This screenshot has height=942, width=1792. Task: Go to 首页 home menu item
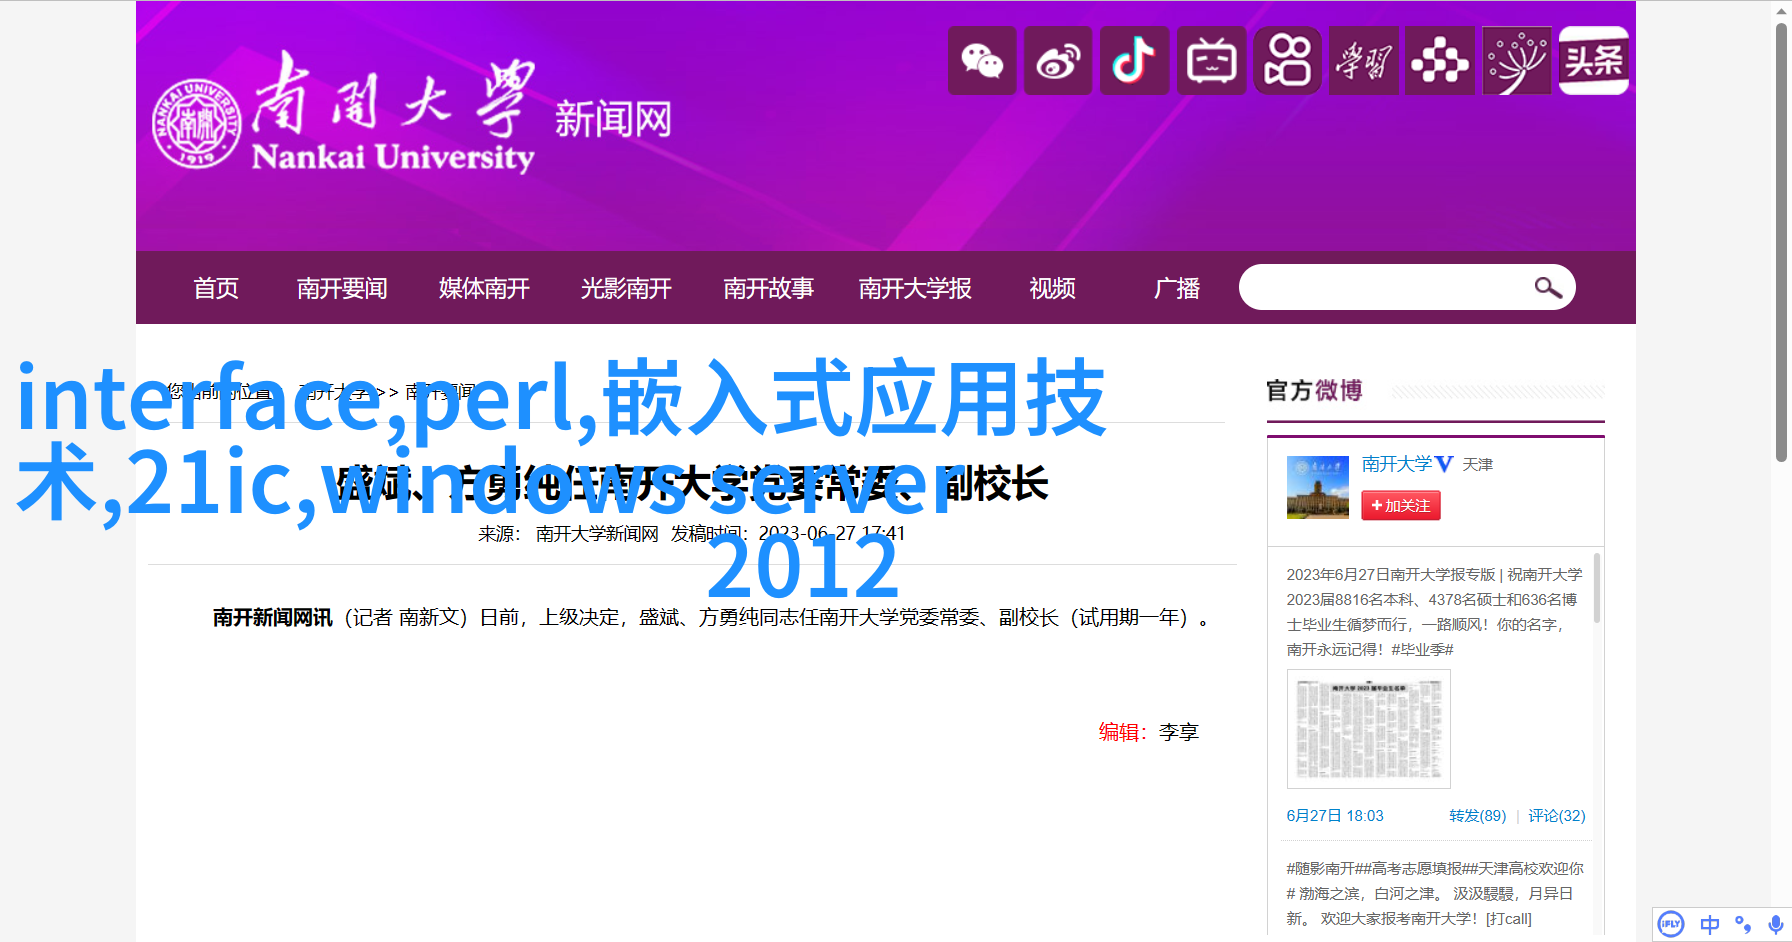point(216,288)
